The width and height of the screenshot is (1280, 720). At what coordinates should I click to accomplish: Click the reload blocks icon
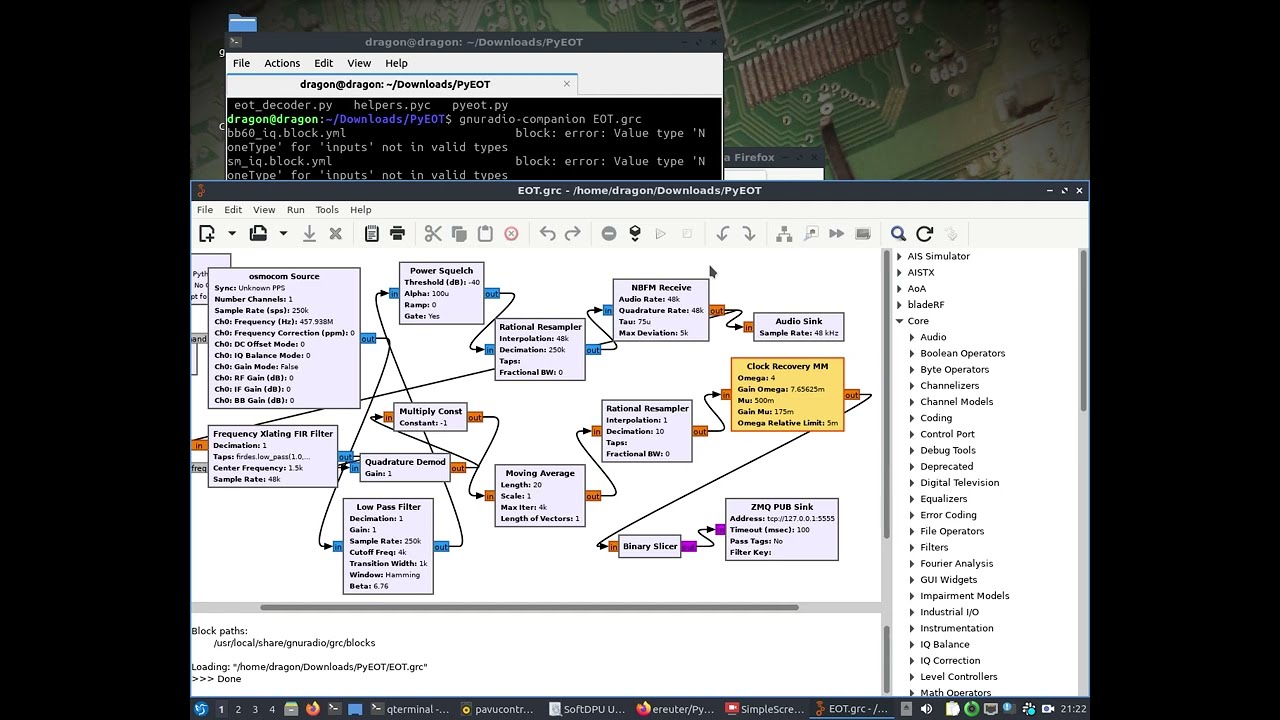pos(924,234)
